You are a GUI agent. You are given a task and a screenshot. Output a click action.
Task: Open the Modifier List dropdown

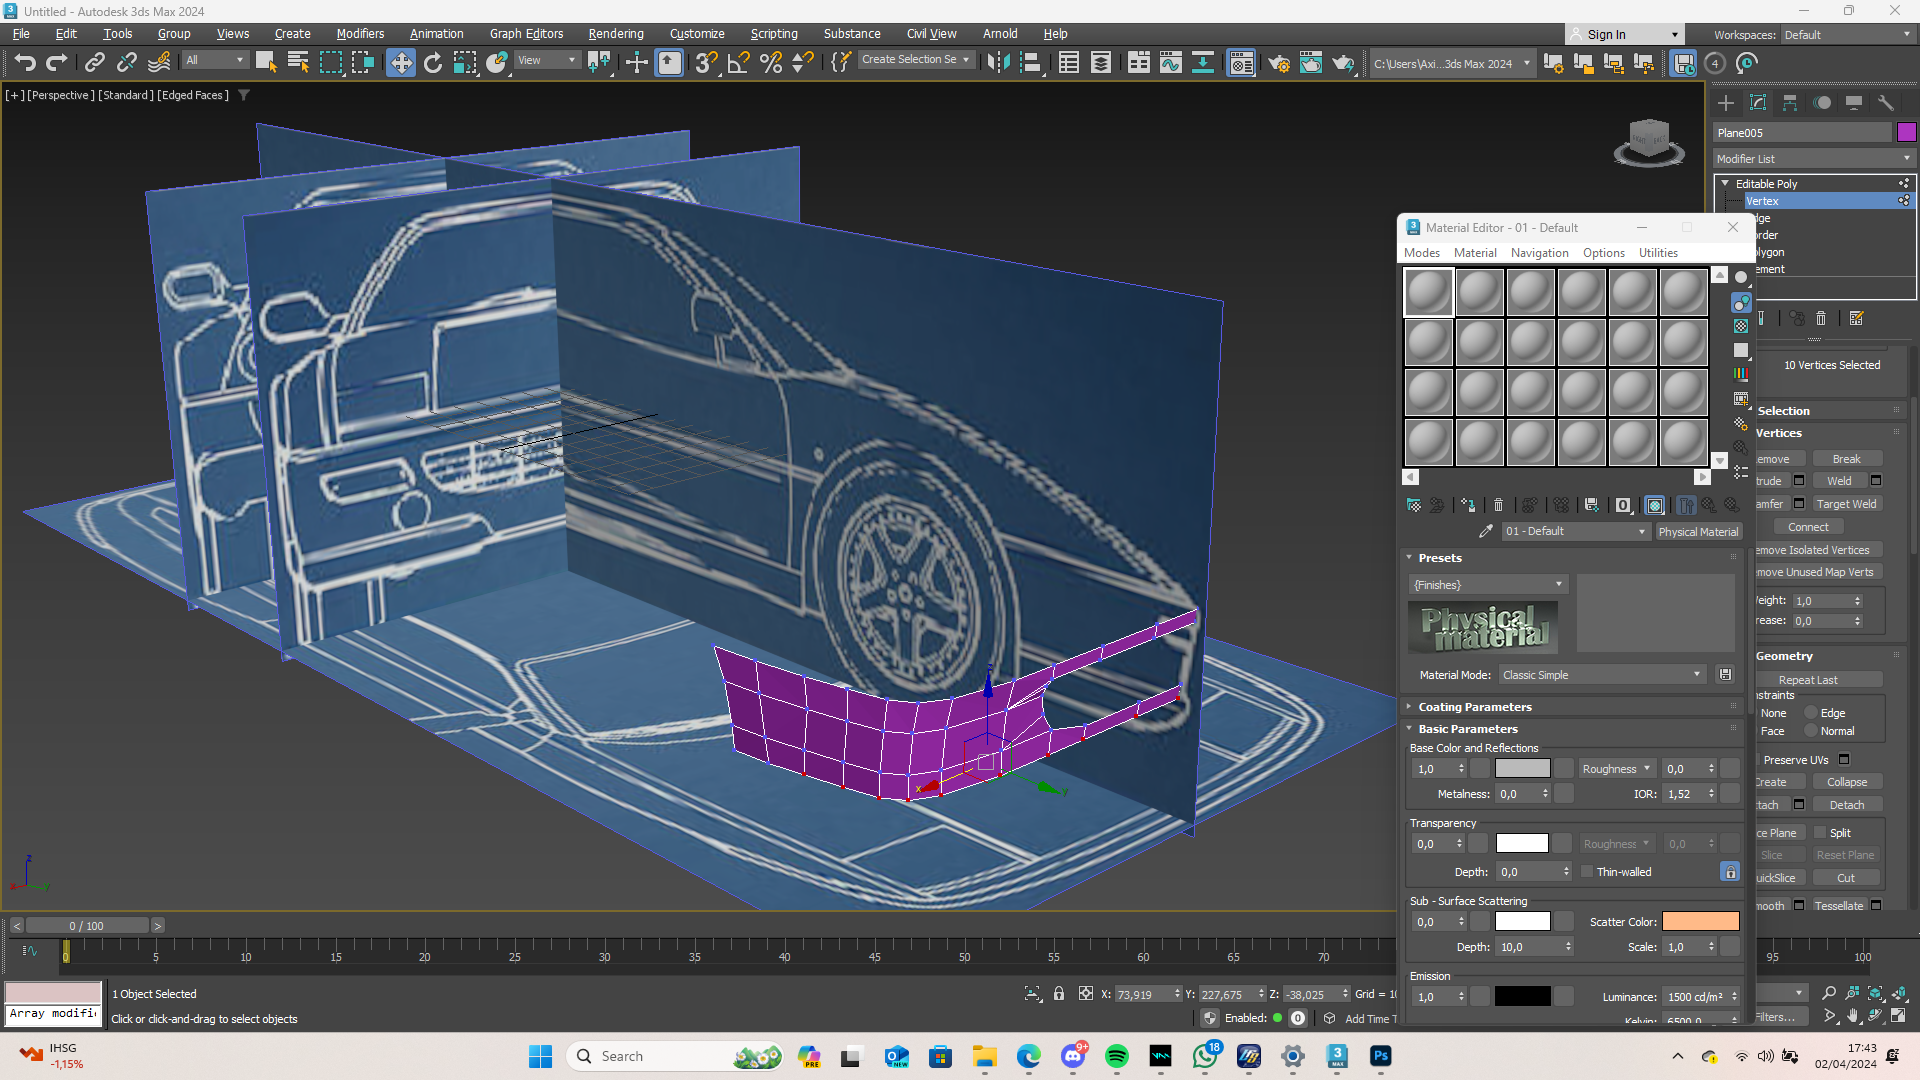1812,159
